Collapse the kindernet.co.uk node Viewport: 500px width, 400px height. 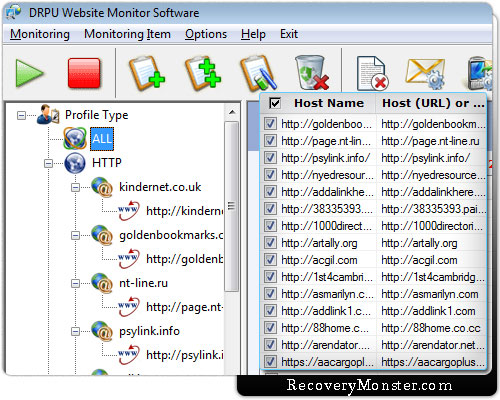[75, 188]
